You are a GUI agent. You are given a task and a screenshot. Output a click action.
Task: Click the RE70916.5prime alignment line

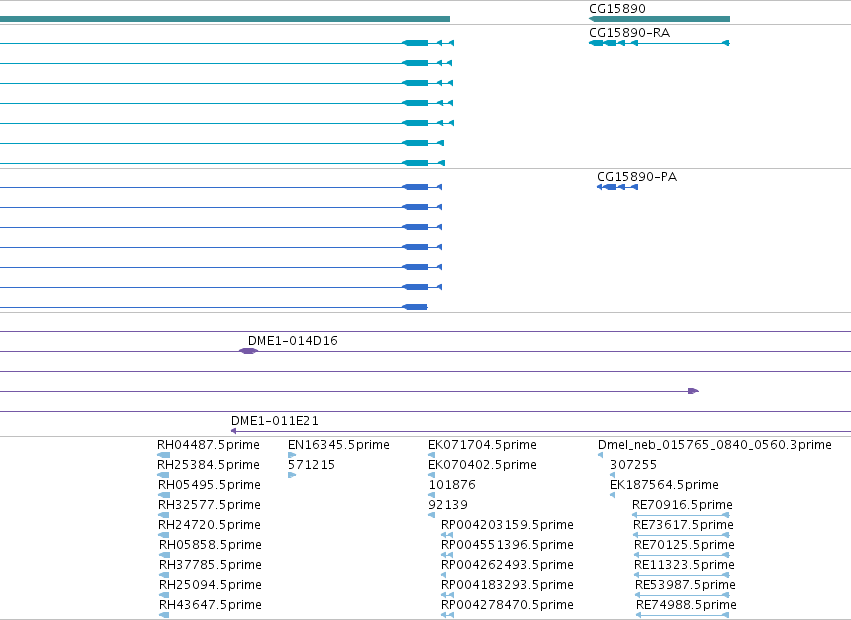[x=681, y=515]
